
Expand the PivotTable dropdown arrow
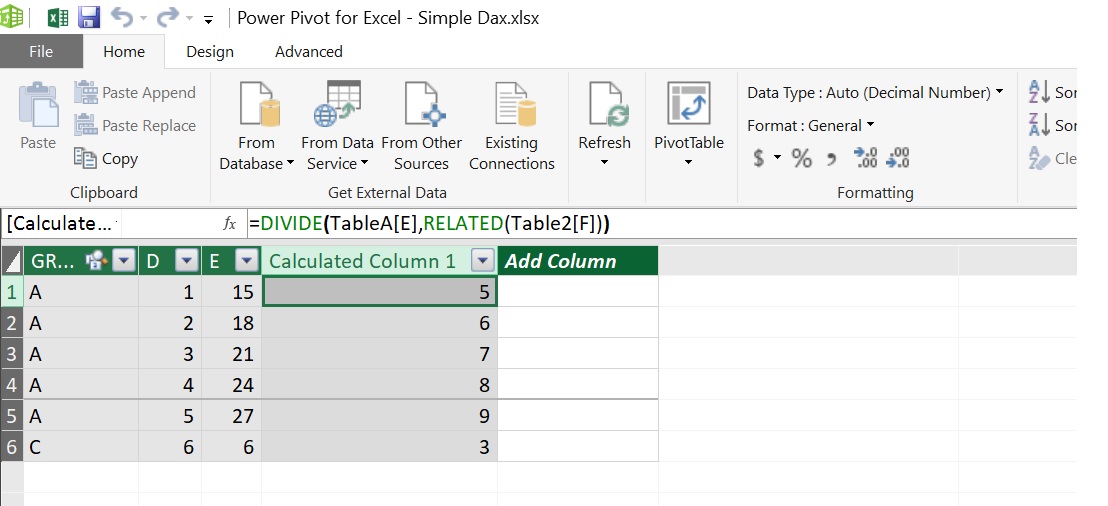tap(689, 163)
